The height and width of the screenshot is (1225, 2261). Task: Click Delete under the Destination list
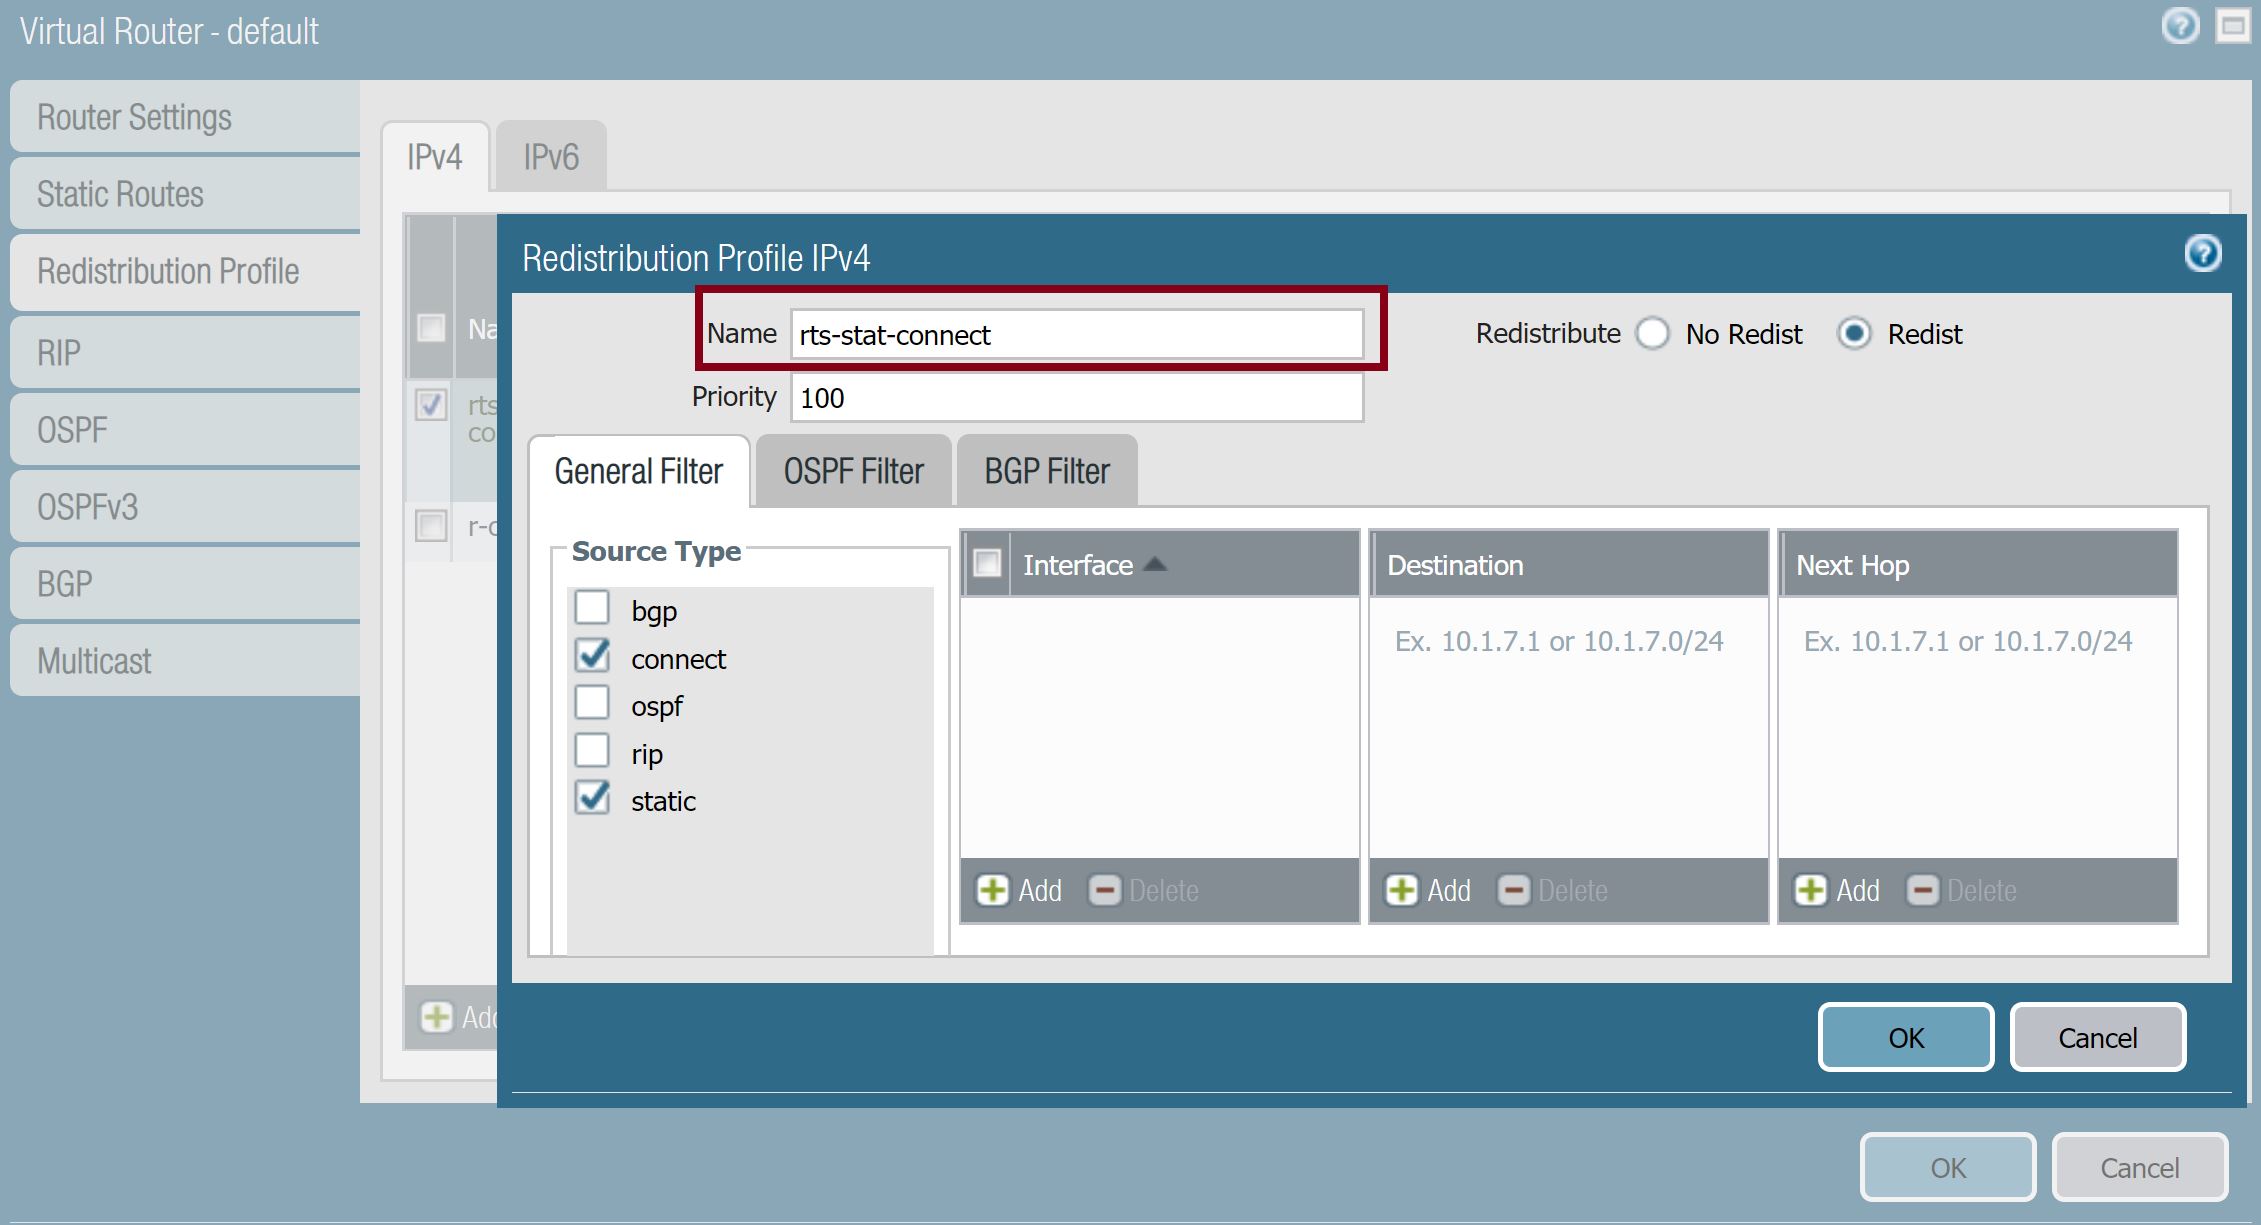(1554, 890)
